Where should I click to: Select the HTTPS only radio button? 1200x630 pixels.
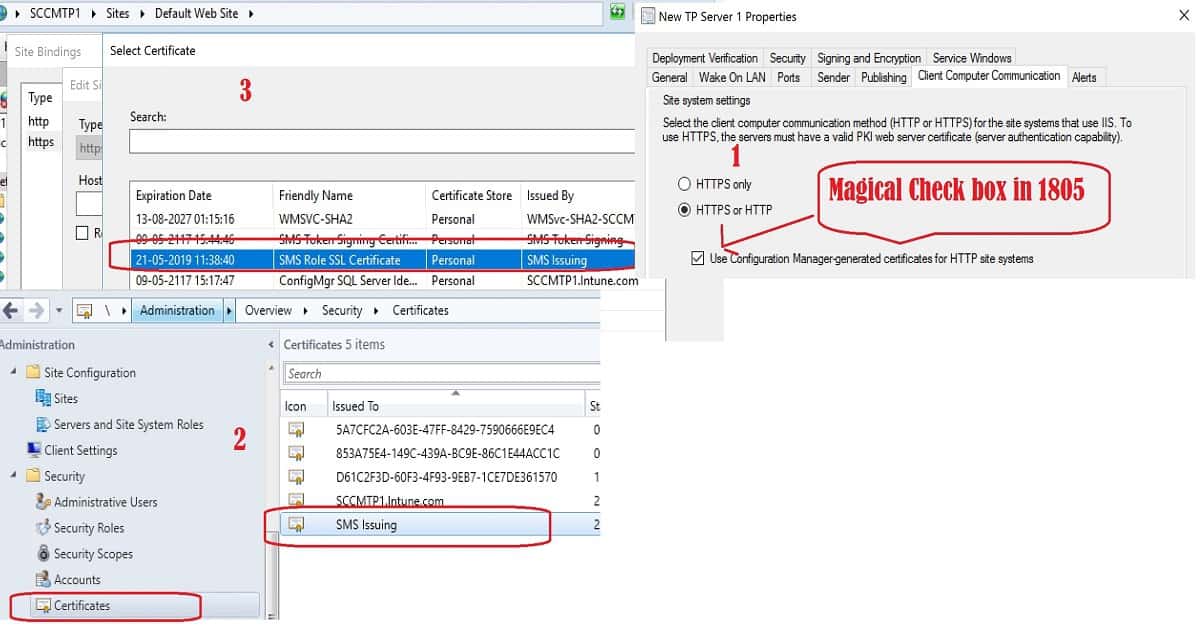[x=684, y=184]
